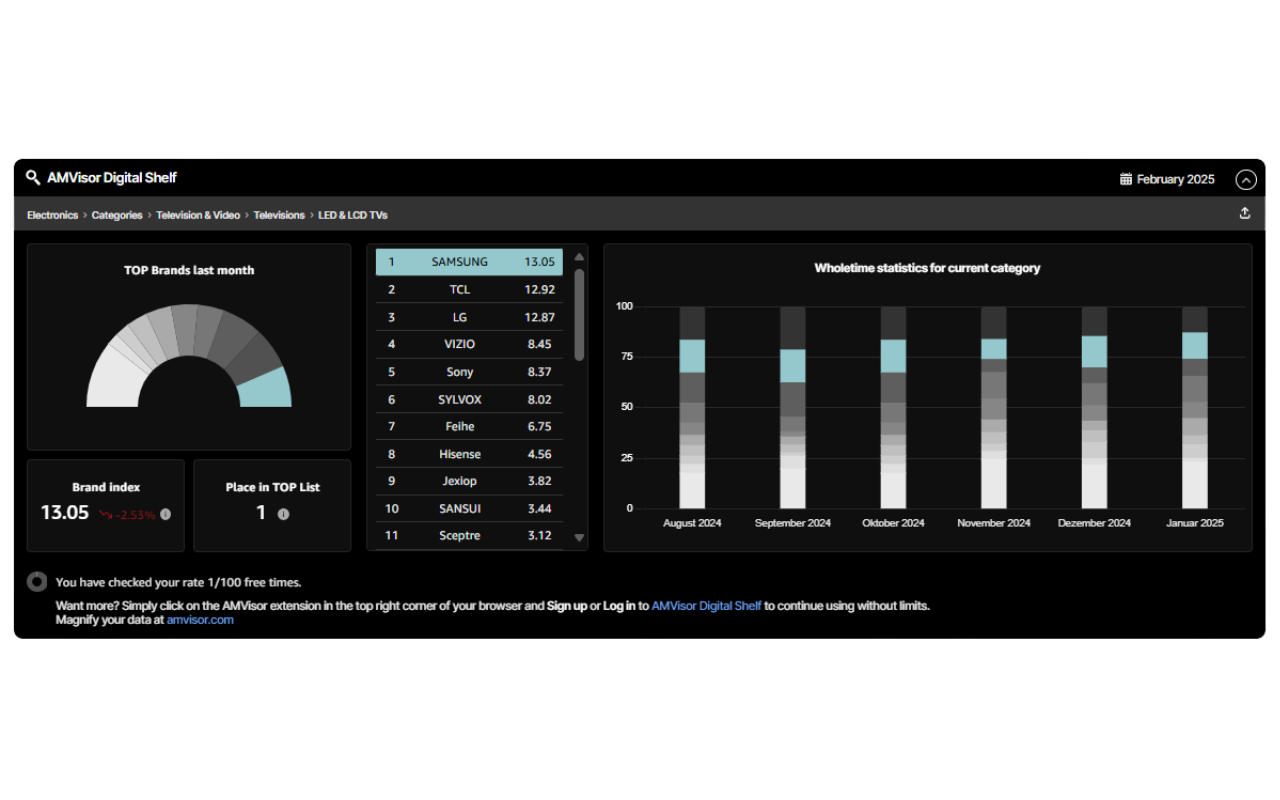Click the Januar 2025 stacked bar
The width and height of the screenshot is (1280, 800).
1195,408
